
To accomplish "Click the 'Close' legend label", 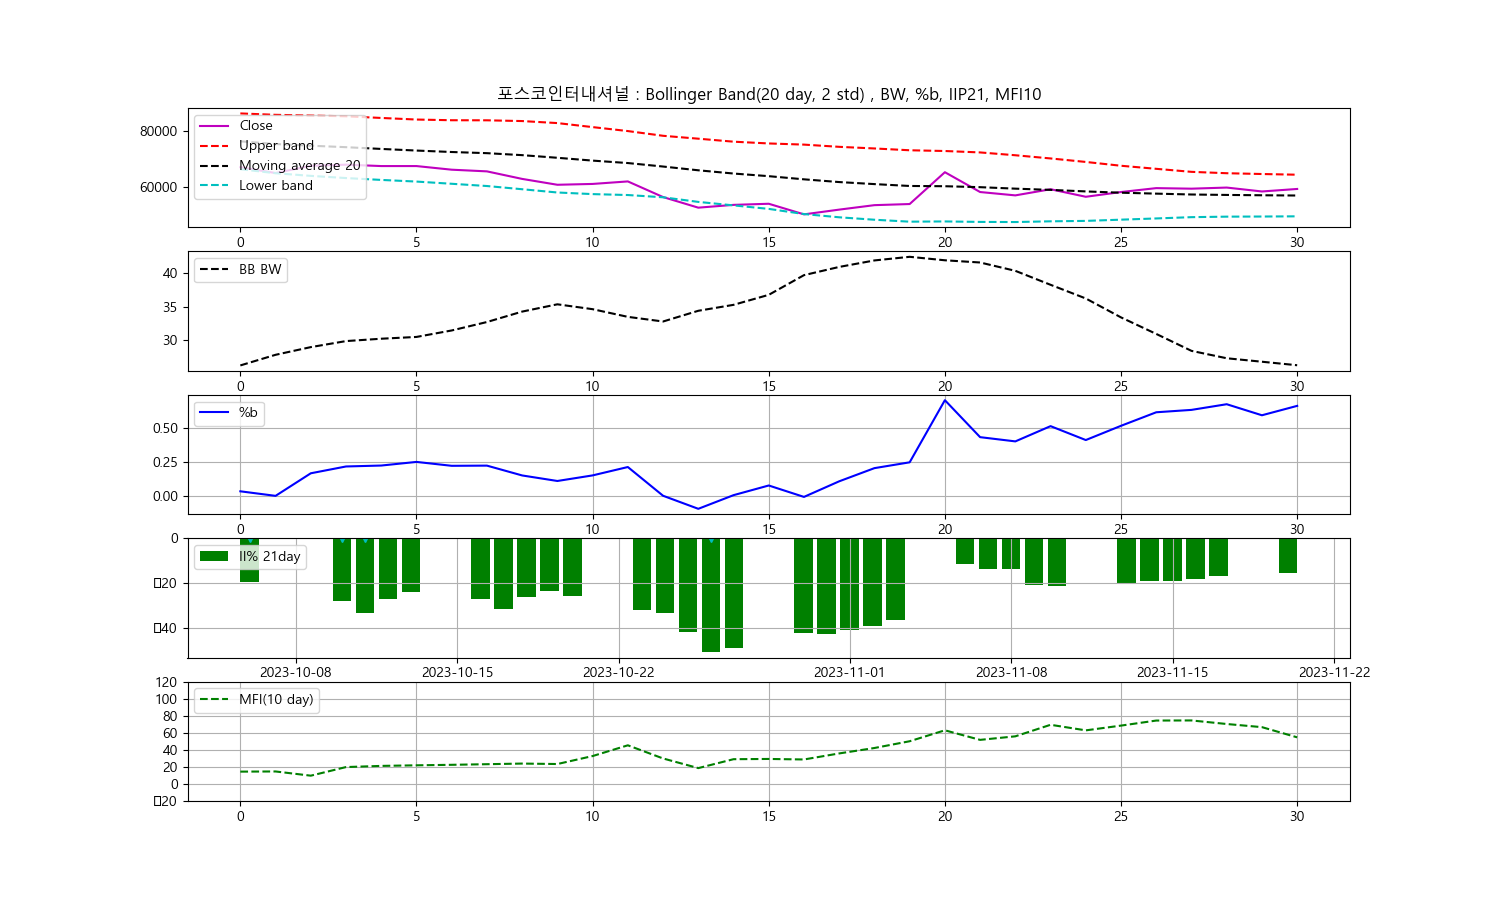I will click(x=256, y=125).
